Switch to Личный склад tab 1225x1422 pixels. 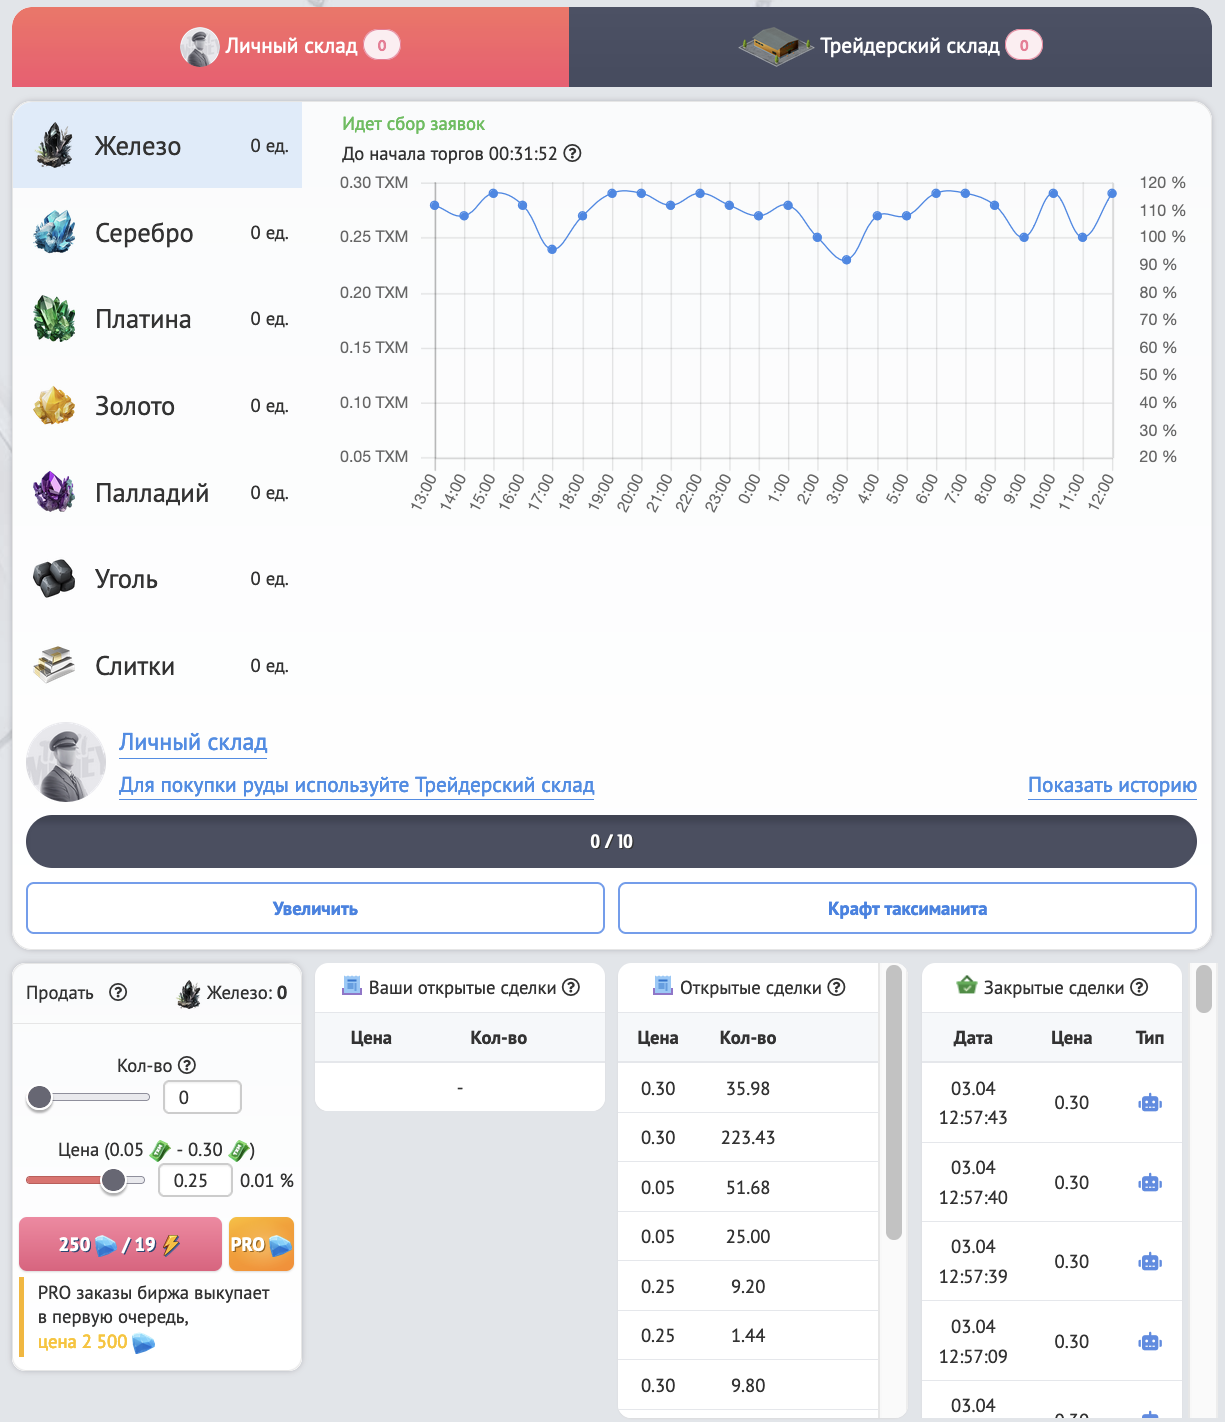(290, 46)
